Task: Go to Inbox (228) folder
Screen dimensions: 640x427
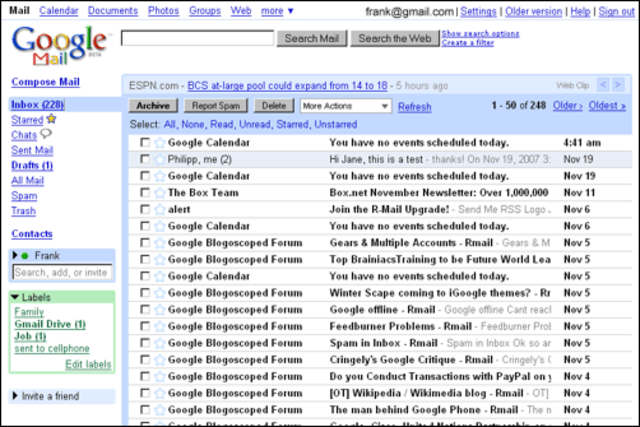Action: tap(38, 105)
